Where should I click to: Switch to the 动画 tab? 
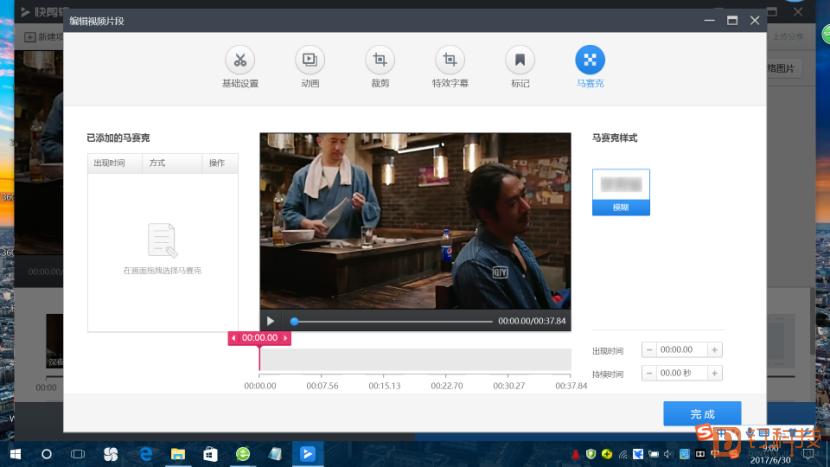pyautogui.click(x=310, y=67)
